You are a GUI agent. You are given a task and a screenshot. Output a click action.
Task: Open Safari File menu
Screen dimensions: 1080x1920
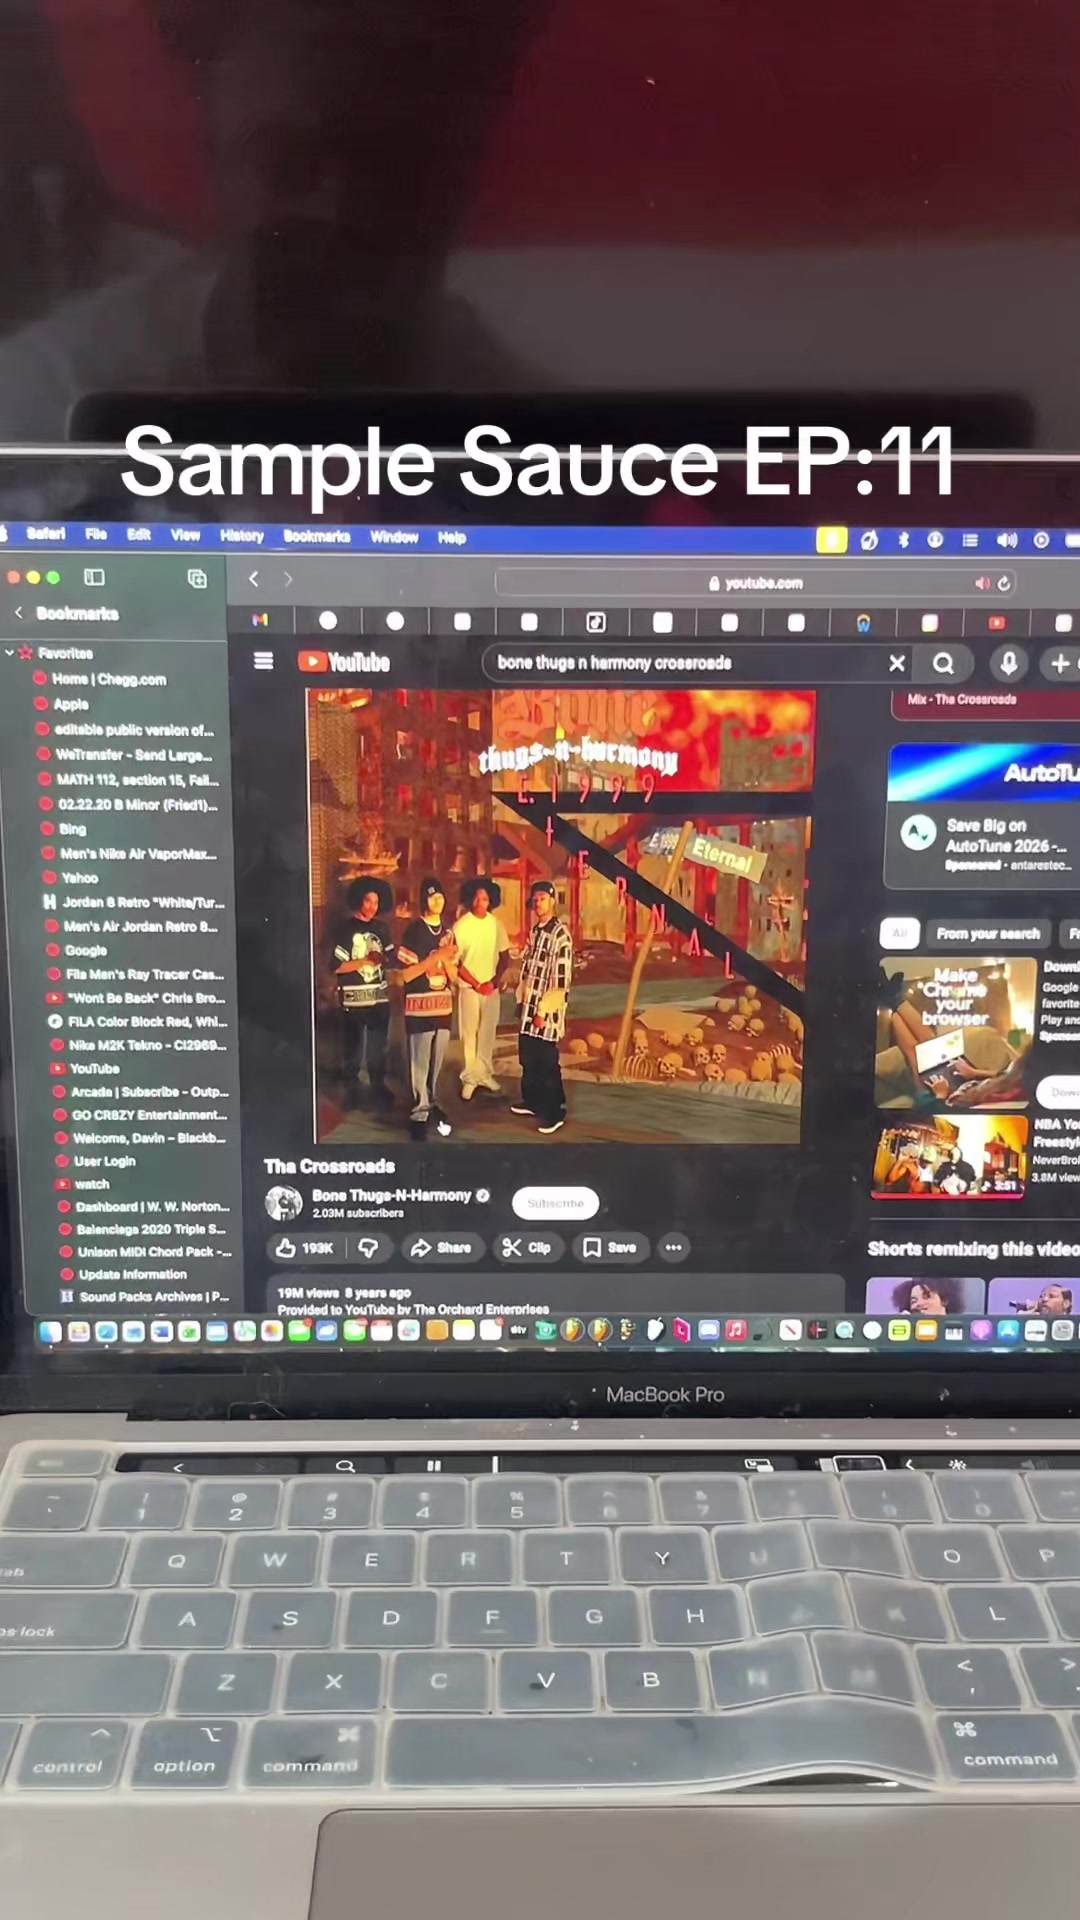96,535
